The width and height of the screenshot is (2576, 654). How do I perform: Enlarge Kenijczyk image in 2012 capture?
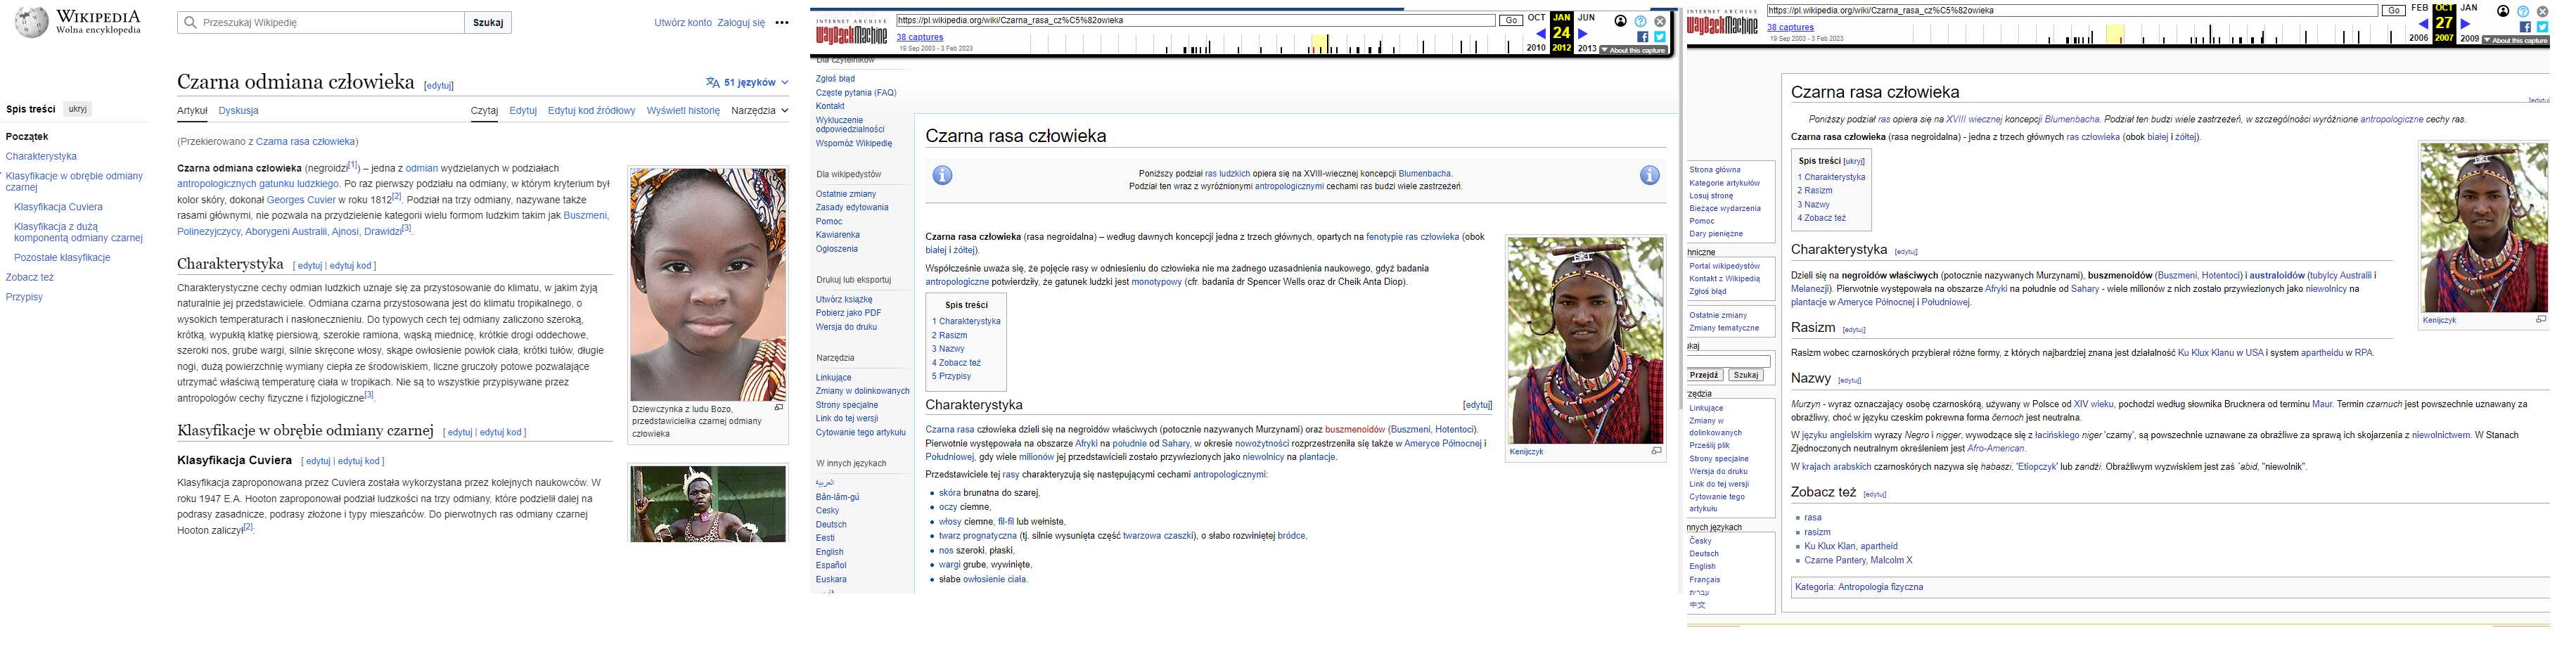pyautogui.click(x=1656, y=451)
